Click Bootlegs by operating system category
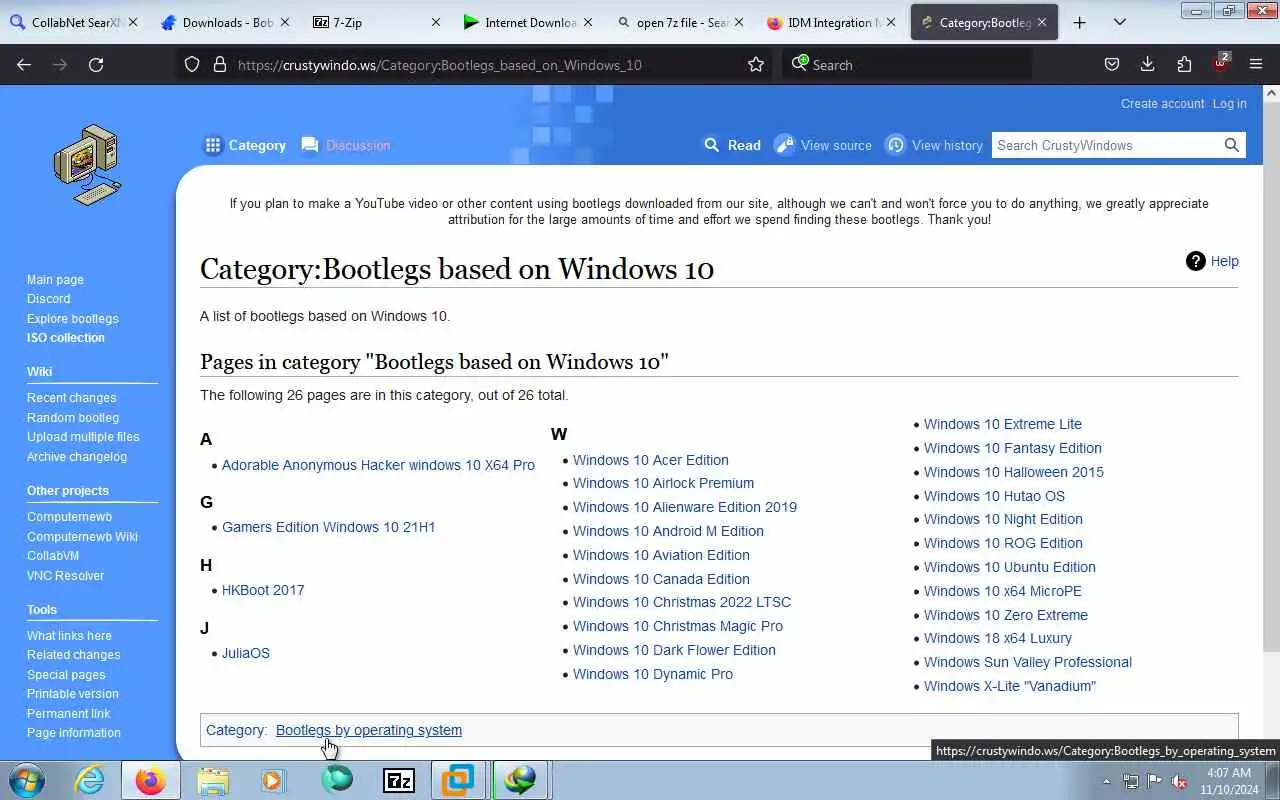 [x=369, y=730]
